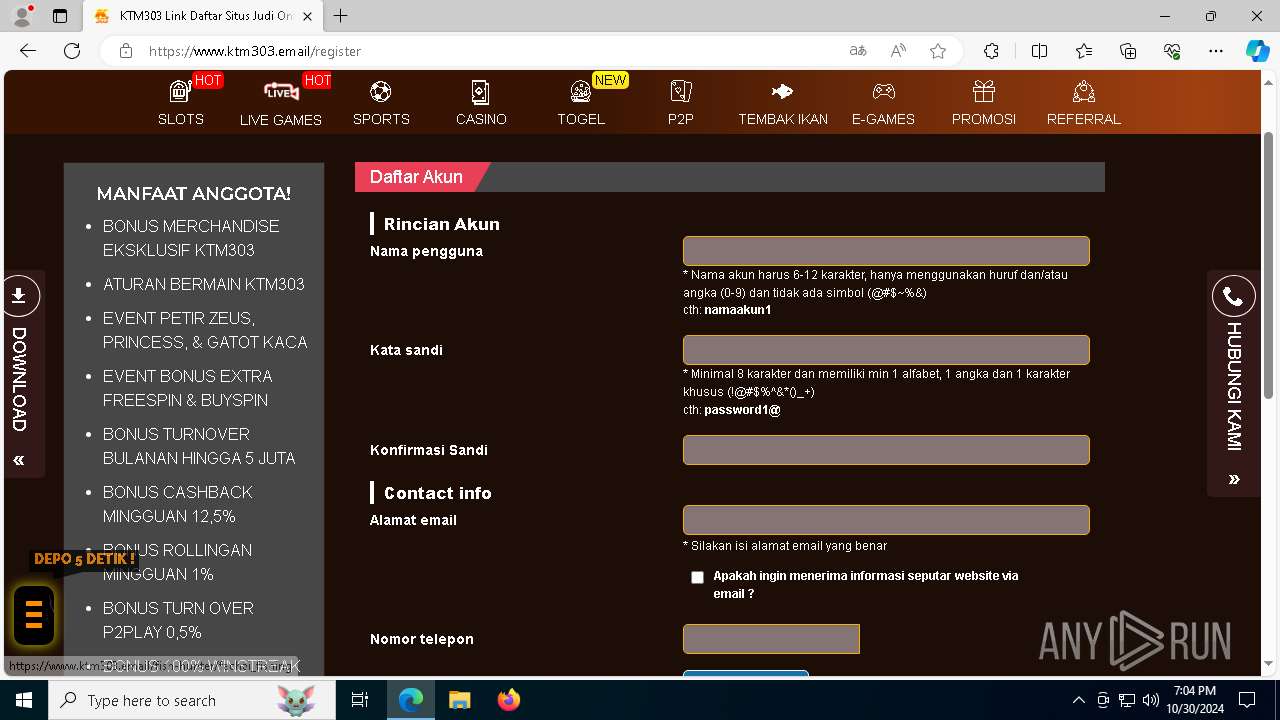Image resolution: width=1280 pixels, height=720 pixels.
Task: Click the TOGEL menu label
Action: [x=581, y=119]
